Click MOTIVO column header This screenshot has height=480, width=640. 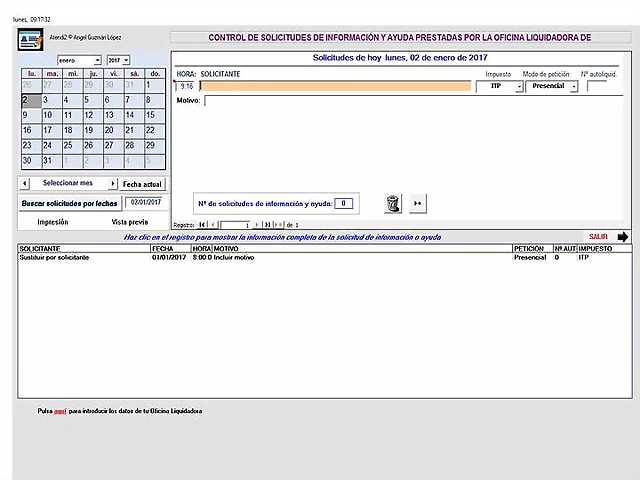(x=362, y=249)
